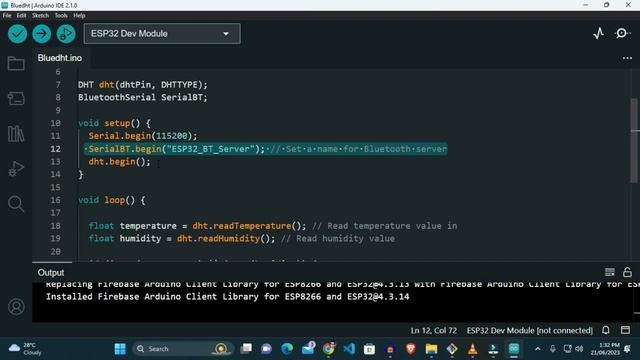
Task: Click the dht.begin(); code line
Action: click(x=119, y=162)
